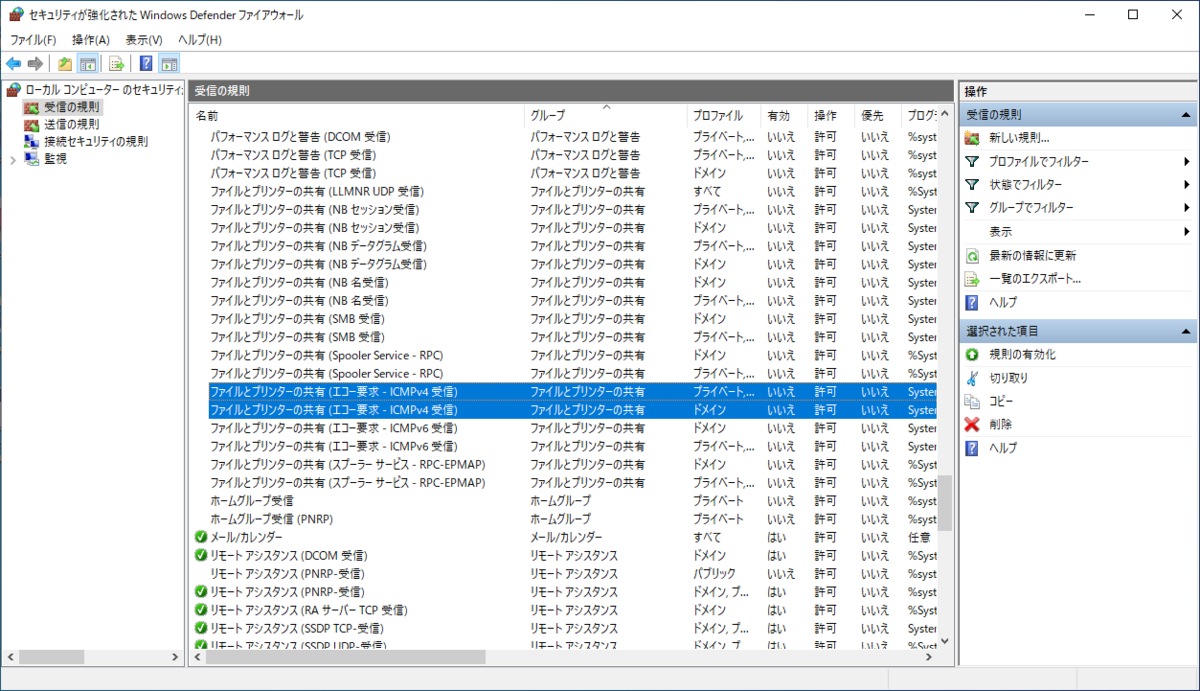Select ローカル コンピューター のセキュリティ root node
Screen dimensions: 1200x691
[104, 90]
